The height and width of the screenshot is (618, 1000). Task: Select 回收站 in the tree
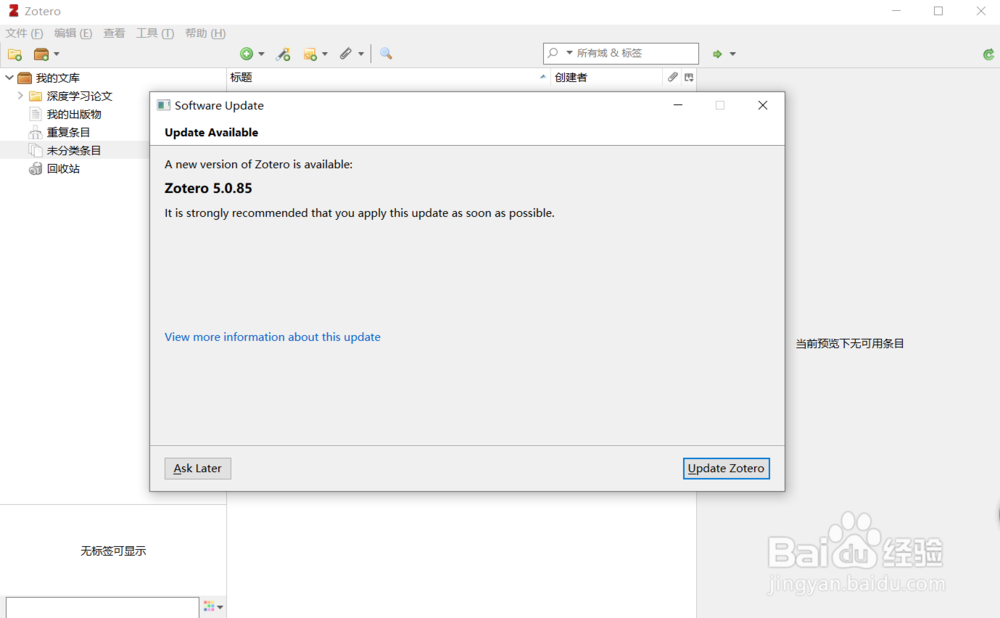point(63,168)
